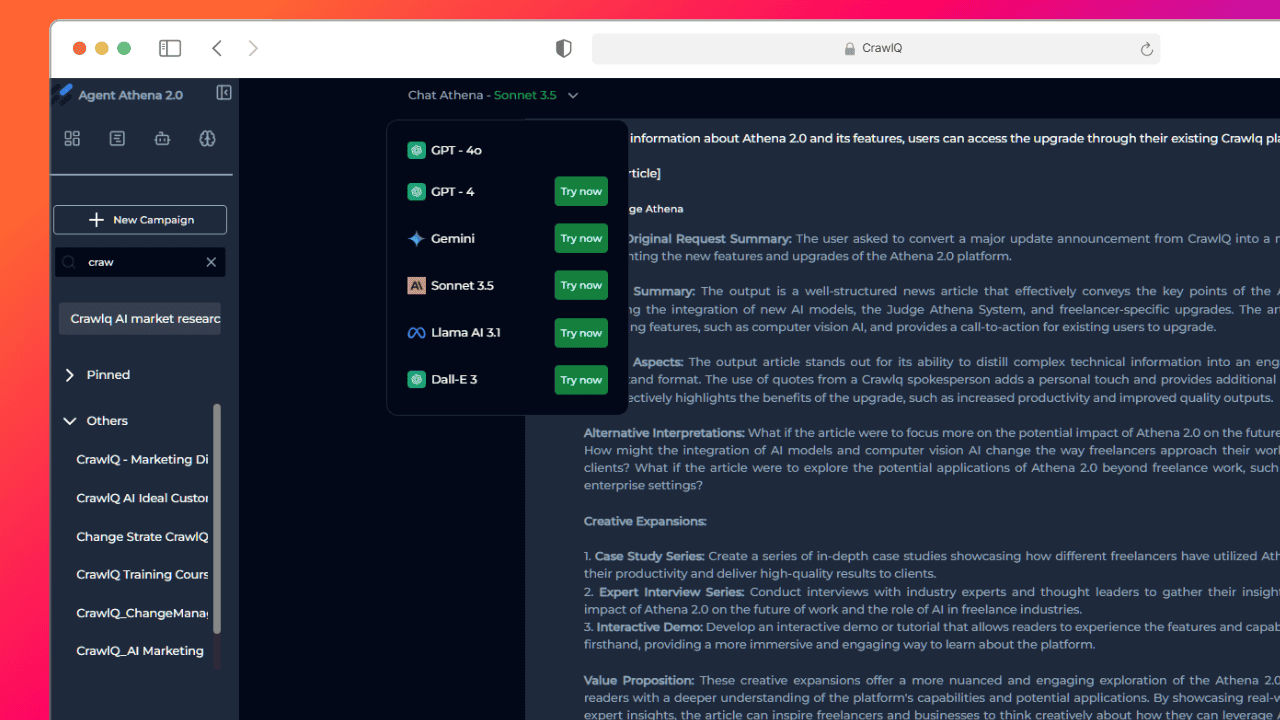Viewport: 1280px width, 720px height.
Task: Toggle the browser sidebar icon
Action: point(170,48)
